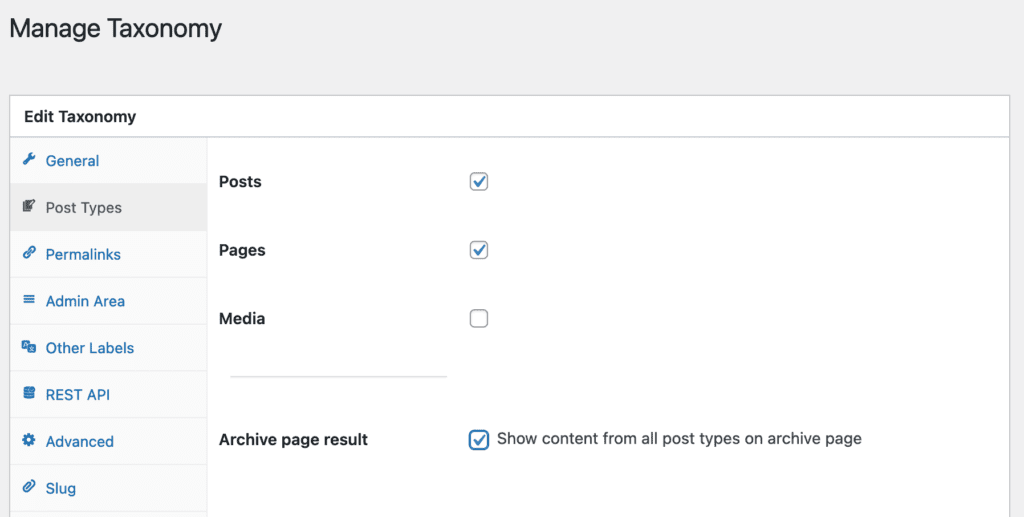Click the gear icon beside Advanced
The image size is (1024, 517).
[x=29, y=440]
